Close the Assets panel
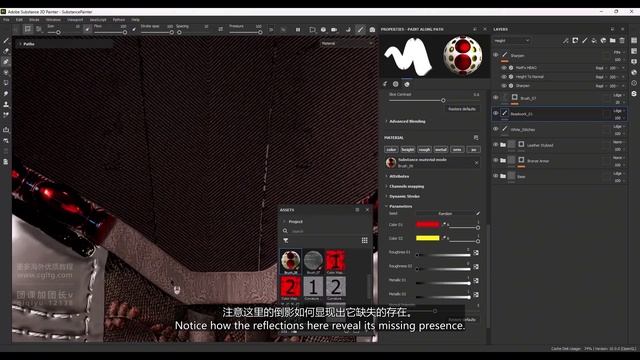The width and height of the screenshot is (640, 360). pos(367,210)
